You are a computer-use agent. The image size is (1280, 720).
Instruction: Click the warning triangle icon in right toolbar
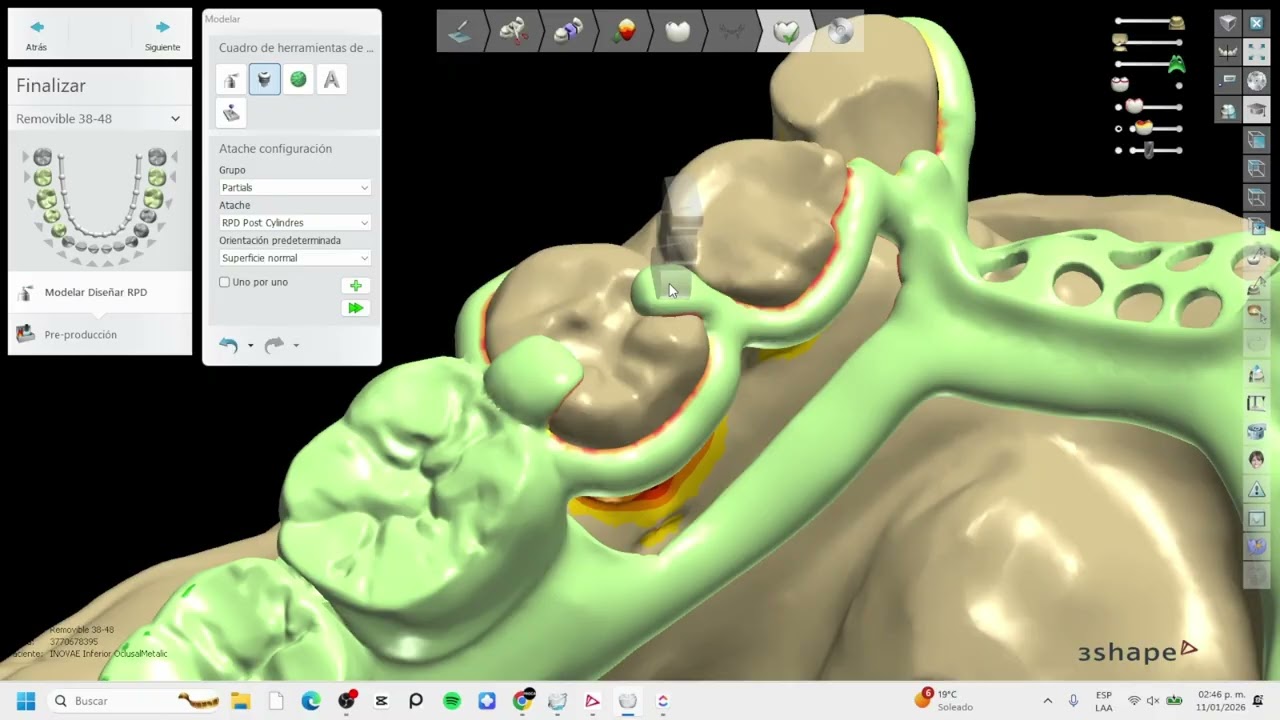point(1257,489)
